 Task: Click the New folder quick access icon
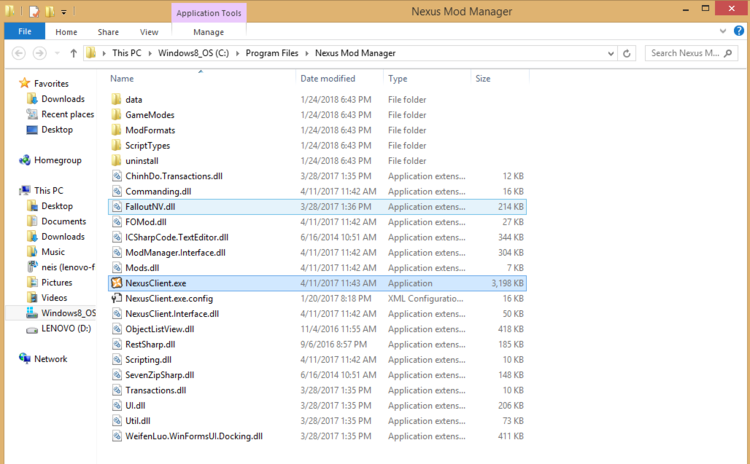pyautogui.click(x=50, y=11)
